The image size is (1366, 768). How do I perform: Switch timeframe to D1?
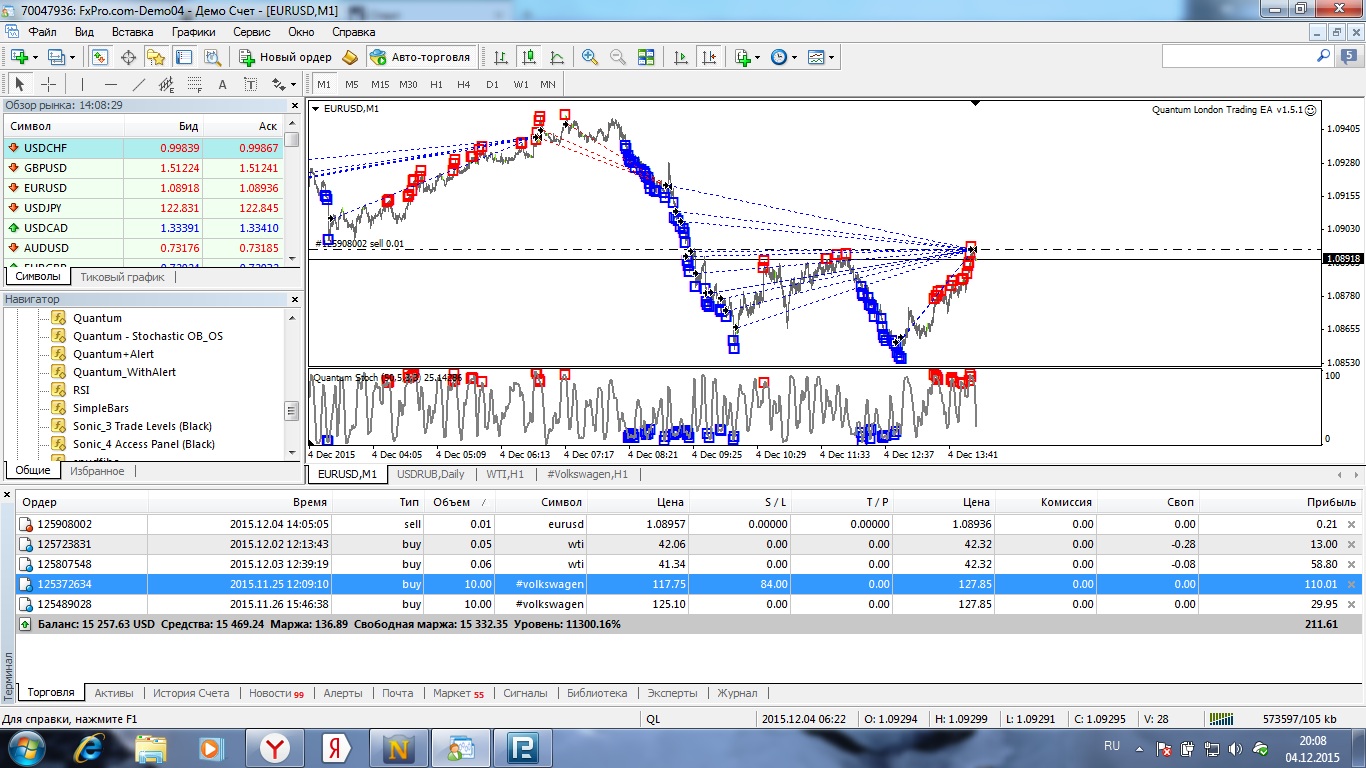point(492,84)
